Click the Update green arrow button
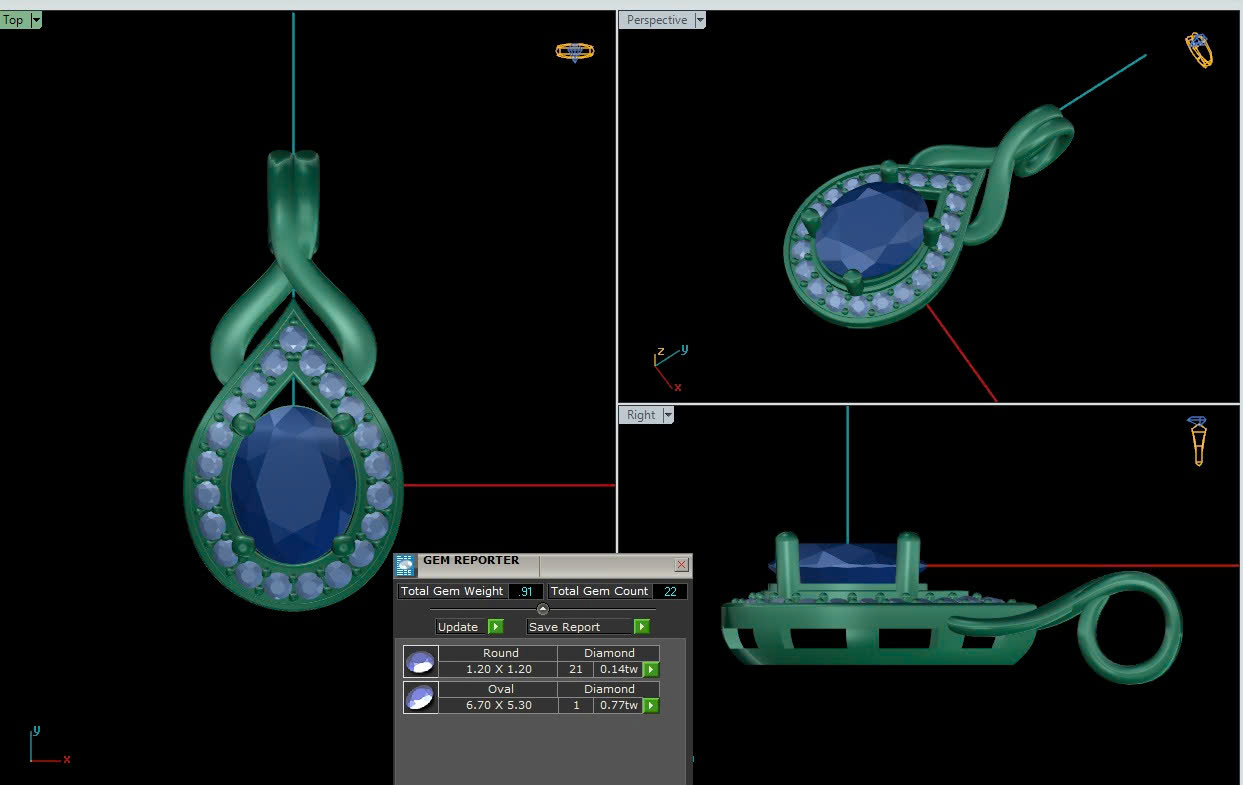Image resolution: width=1243 pixels, height=785 pixels. point(495,627)
